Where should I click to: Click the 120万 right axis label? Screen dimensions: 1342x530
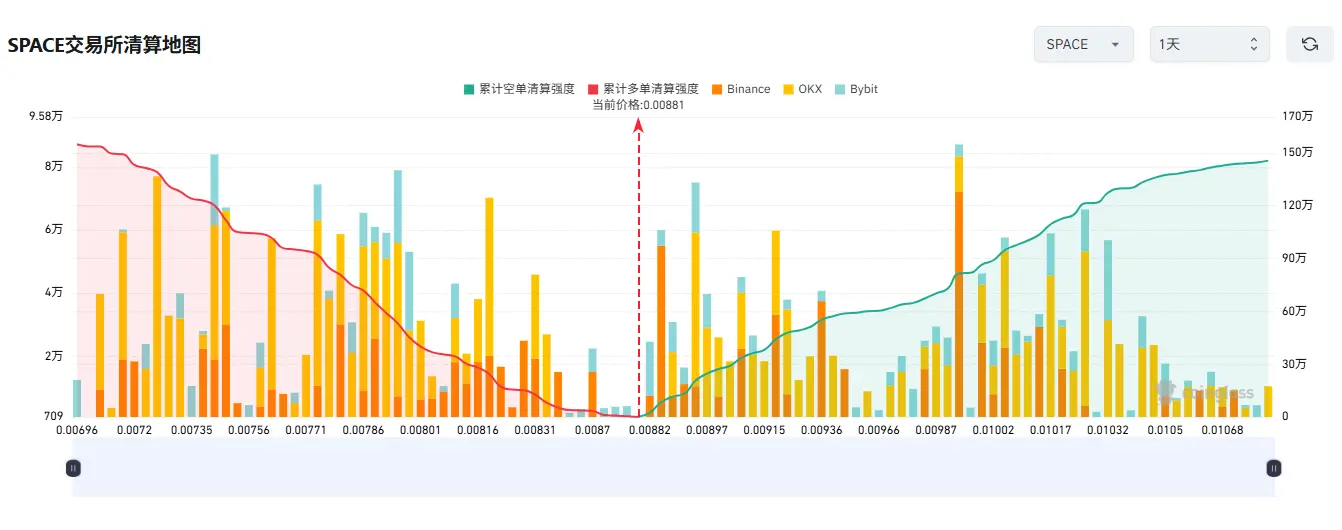click(1297, 205)
